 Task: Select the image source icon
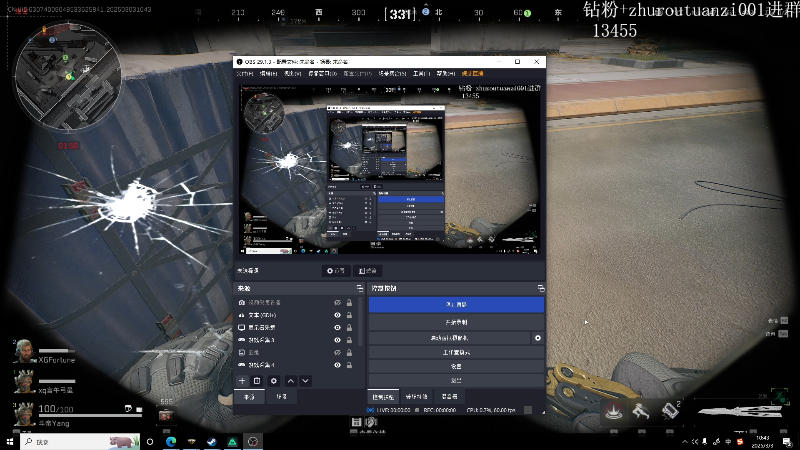(242, 353)
